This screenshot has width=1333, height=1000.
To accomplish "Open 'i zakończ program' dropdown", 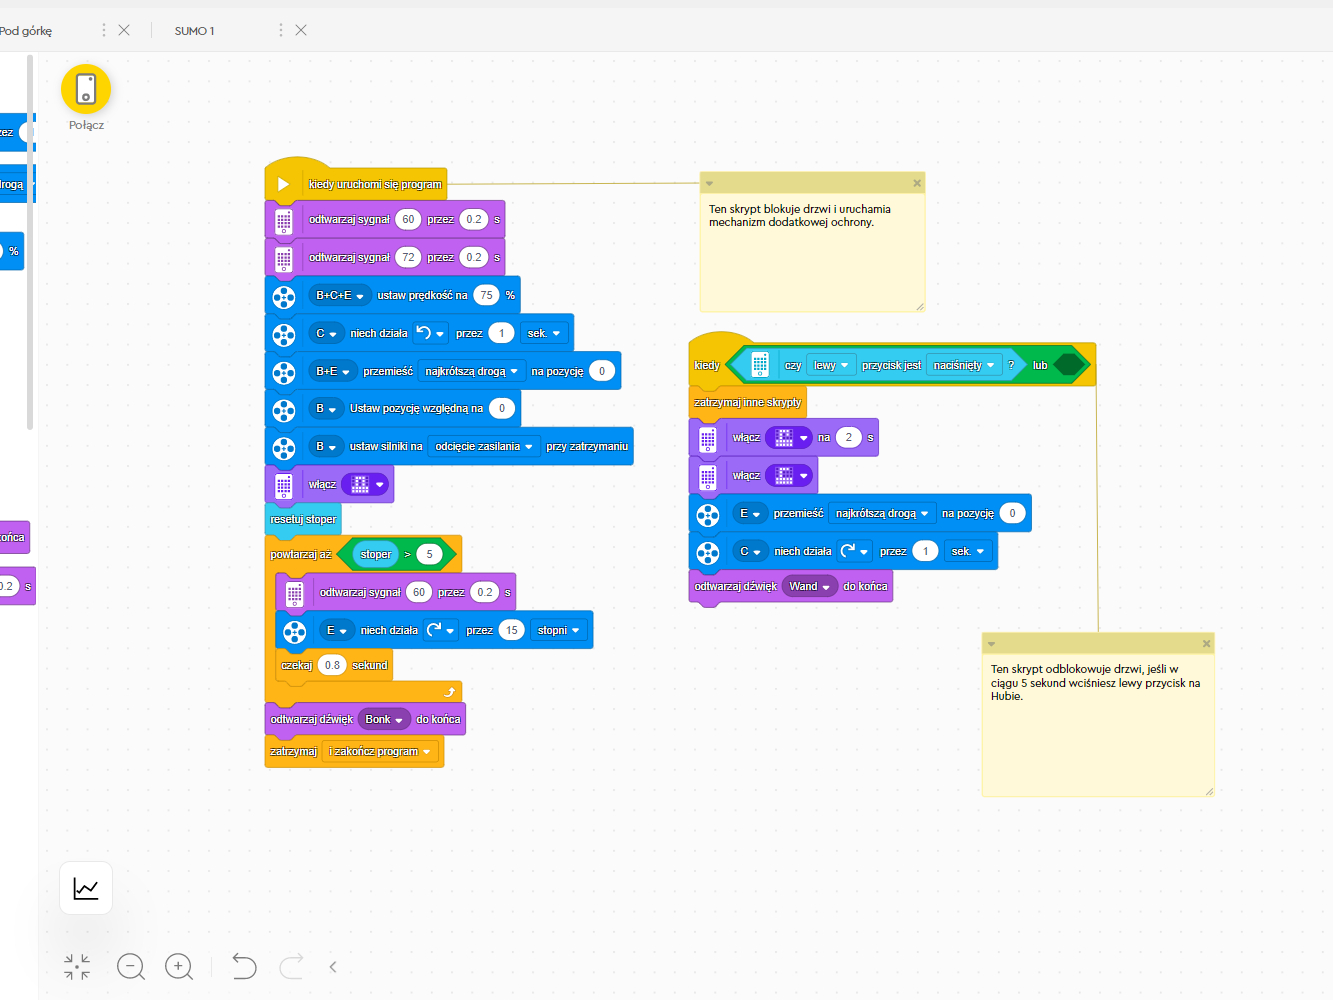I will click(x=380, y=751).
